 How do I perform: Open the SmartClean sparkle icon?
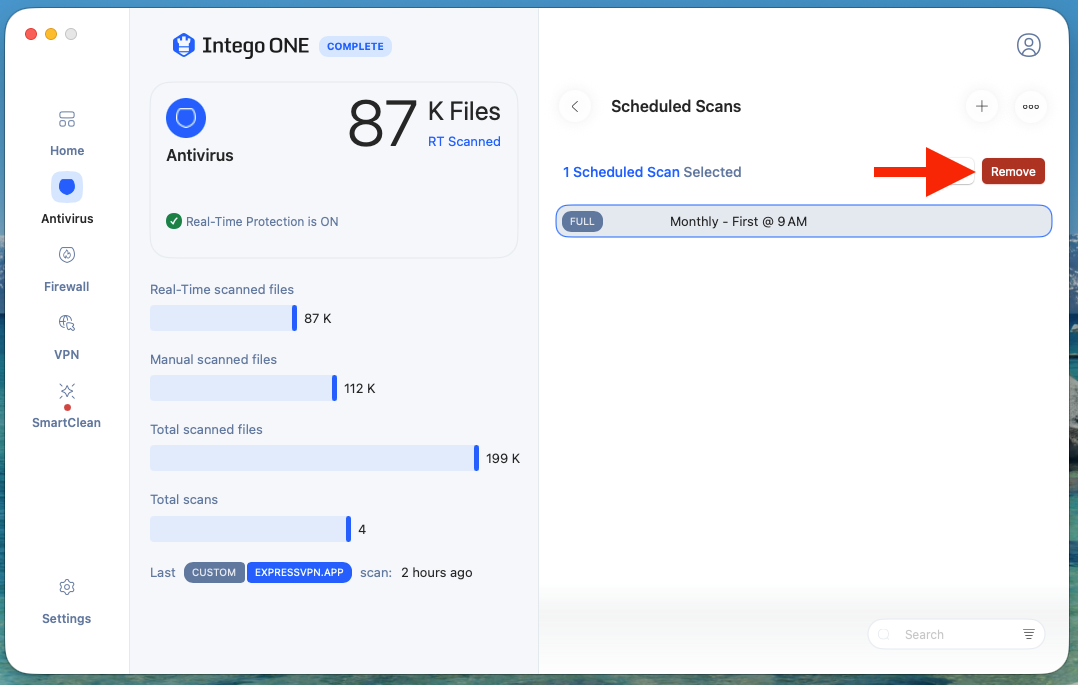pos(67,391)
